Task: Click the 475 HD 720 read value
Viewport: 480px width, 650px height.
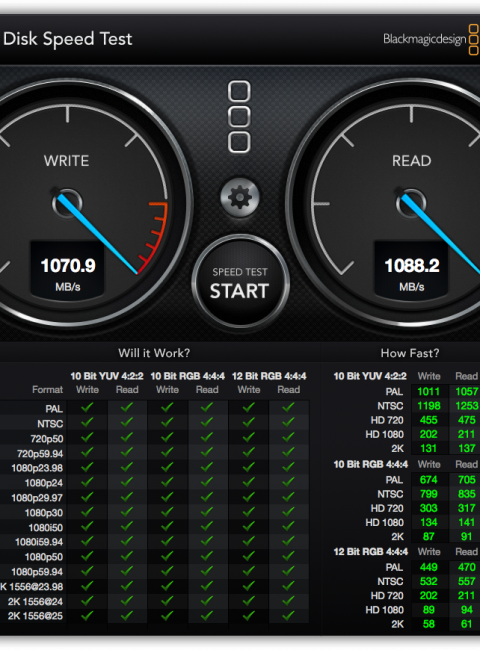Action: click(x=467, y=420)
